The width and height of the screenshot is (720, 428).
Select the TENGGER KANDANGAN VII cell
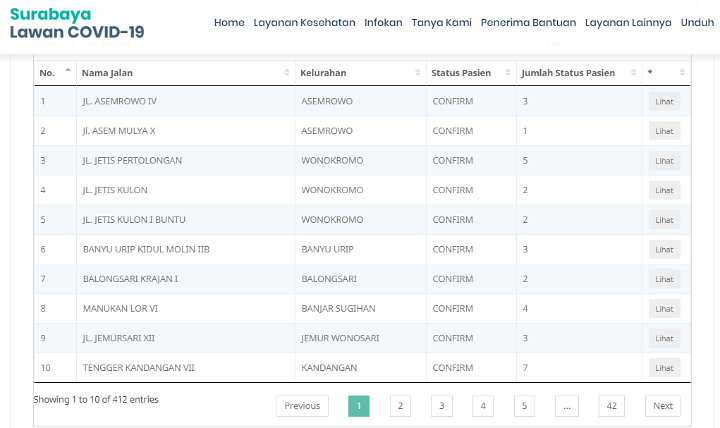[x=186, y=367]
